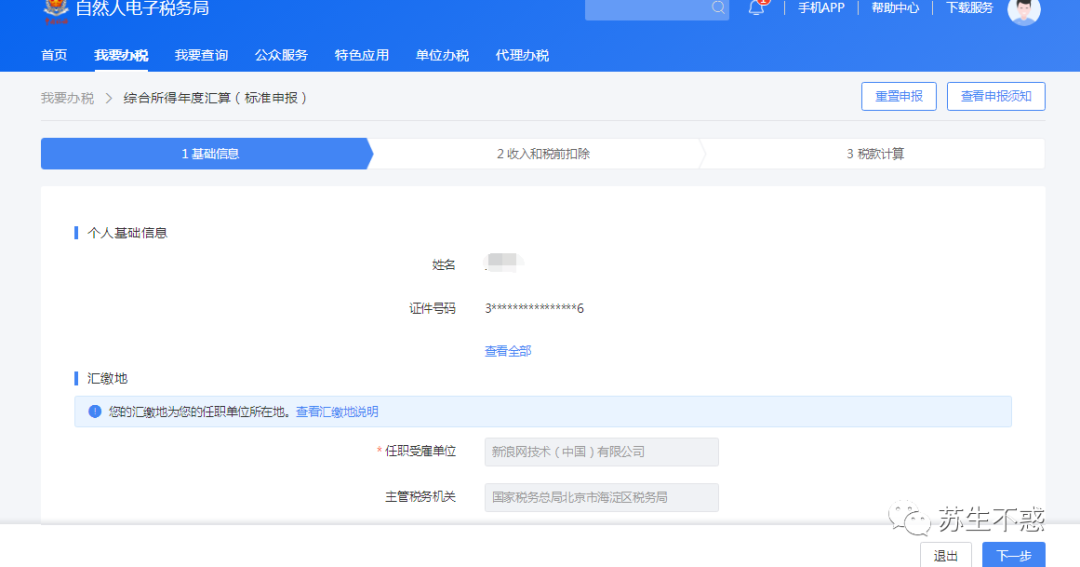This screenshot has width=1080, height=567.
Task: Open 帮助中心 link
Action: click(x=895, y=8)
